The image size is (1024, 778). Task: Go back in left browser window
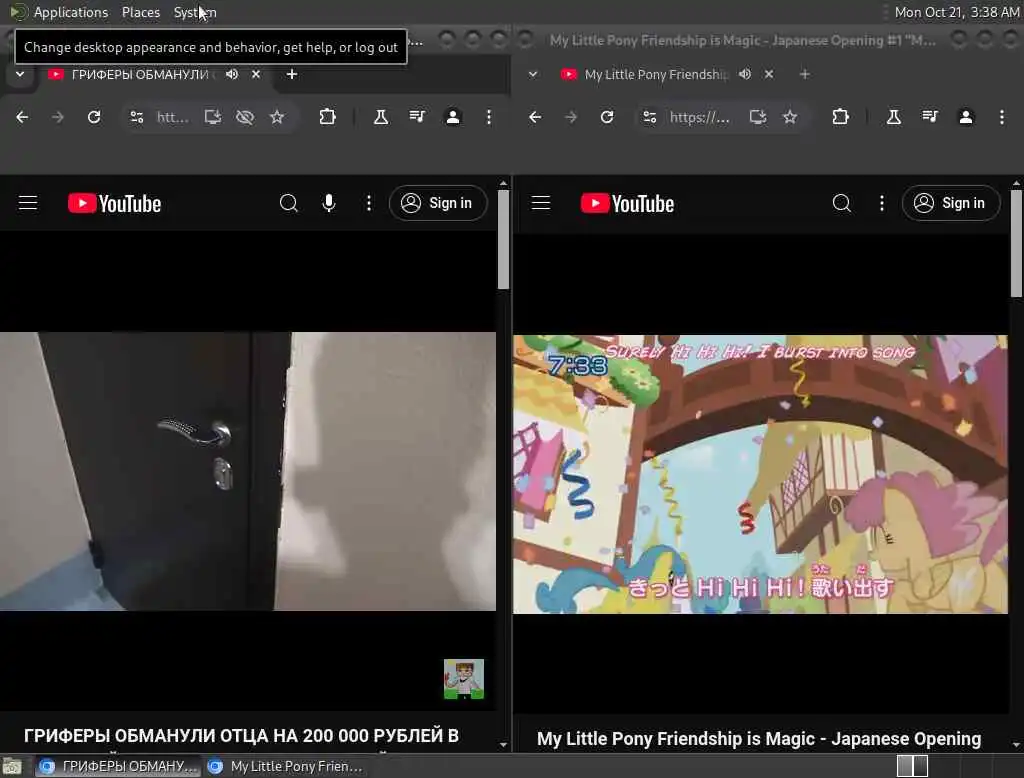[22, 117]
